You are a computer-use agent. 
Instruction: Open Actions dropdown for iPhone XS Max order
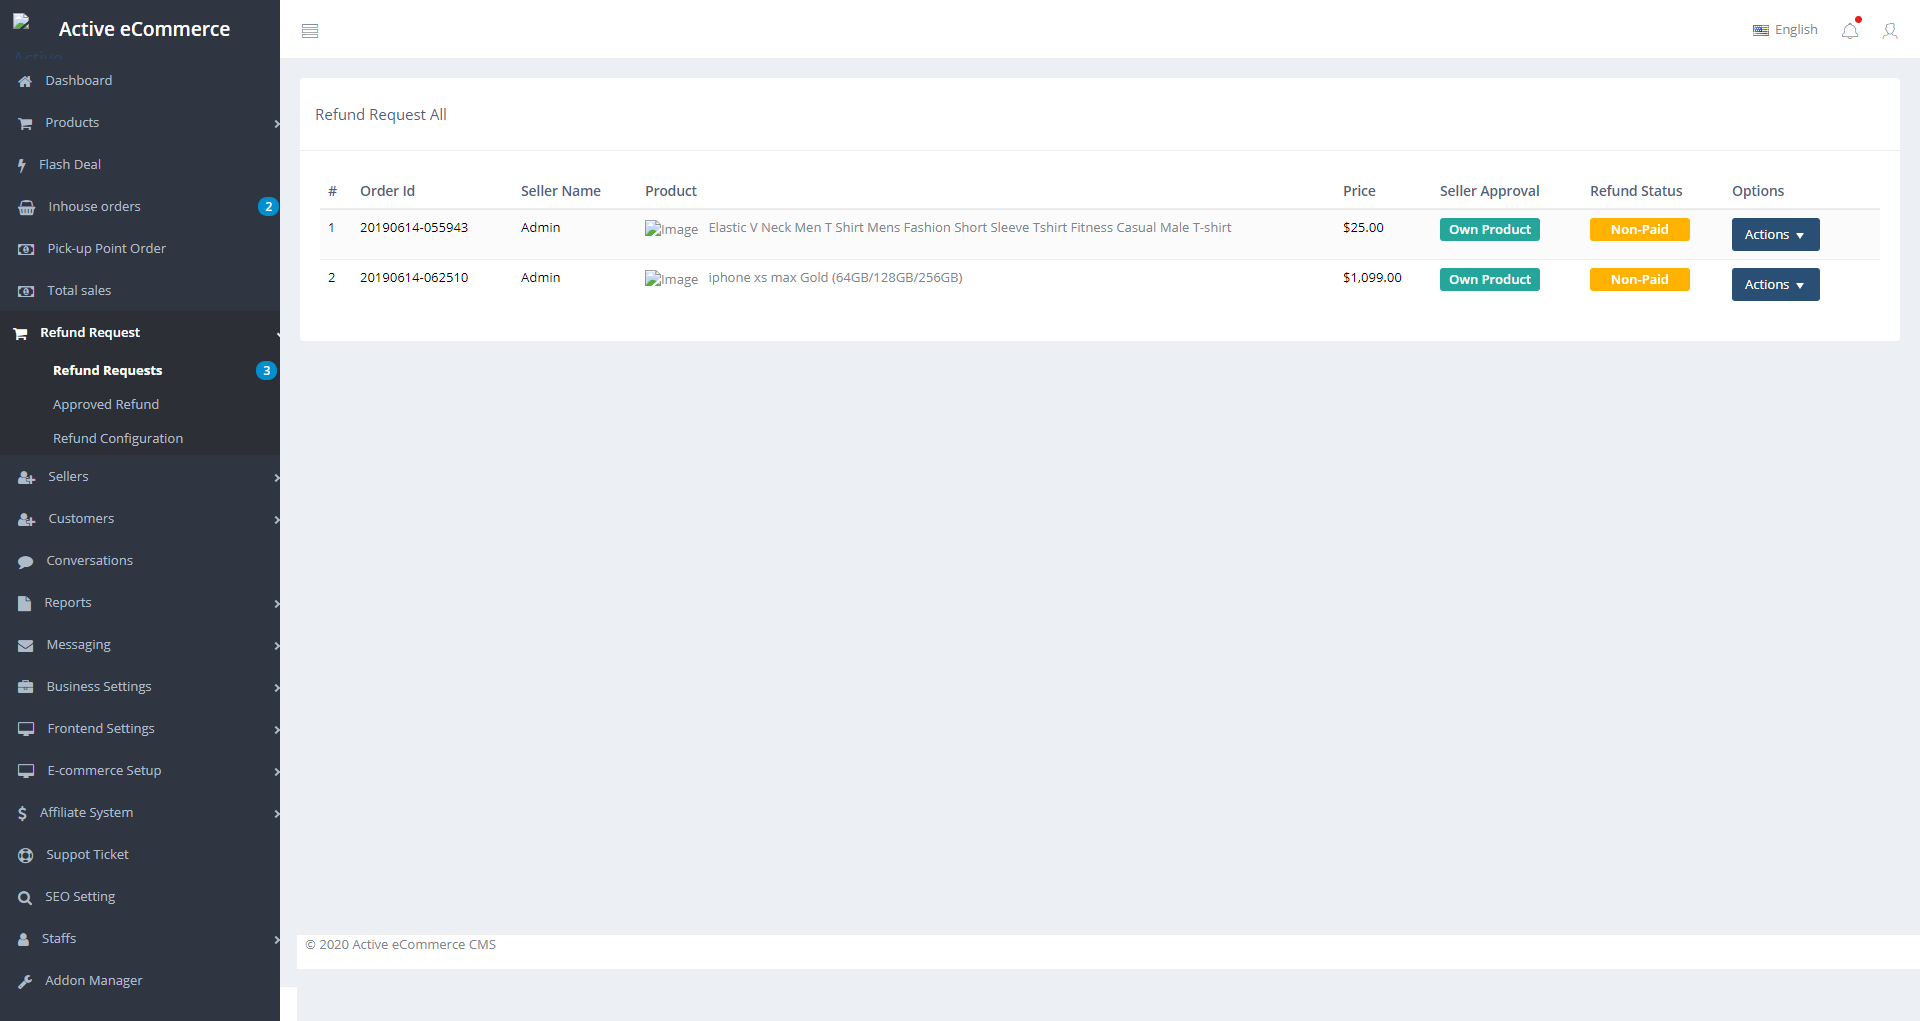(1775, 285)
